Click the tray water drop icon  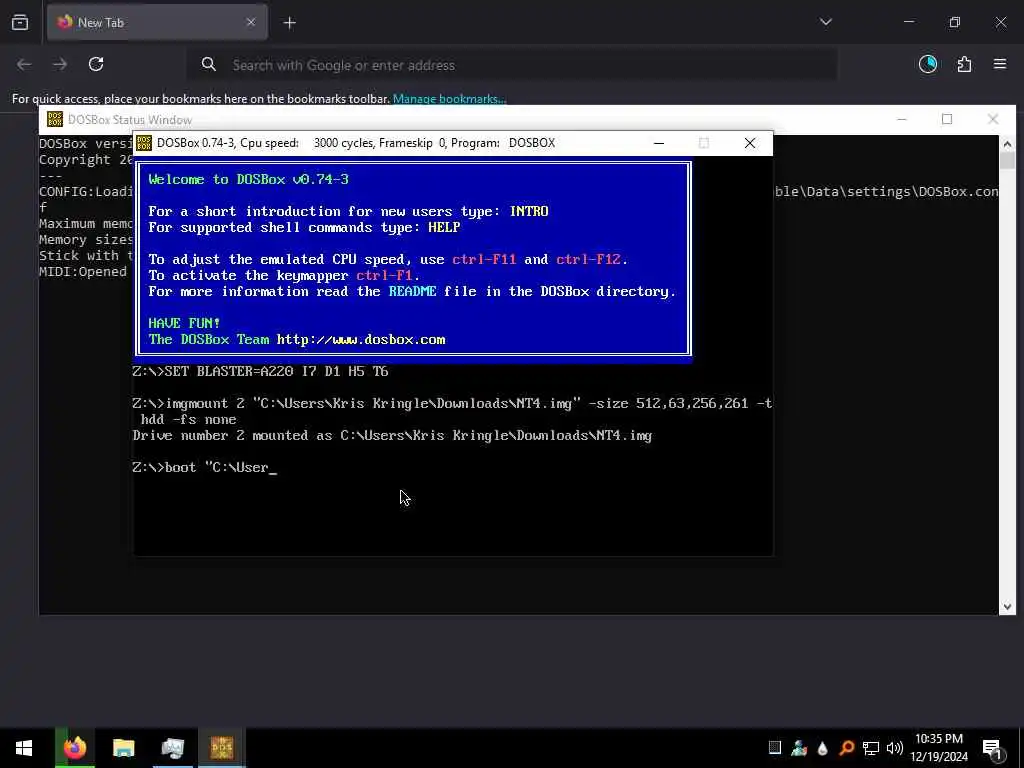(822, 748)
